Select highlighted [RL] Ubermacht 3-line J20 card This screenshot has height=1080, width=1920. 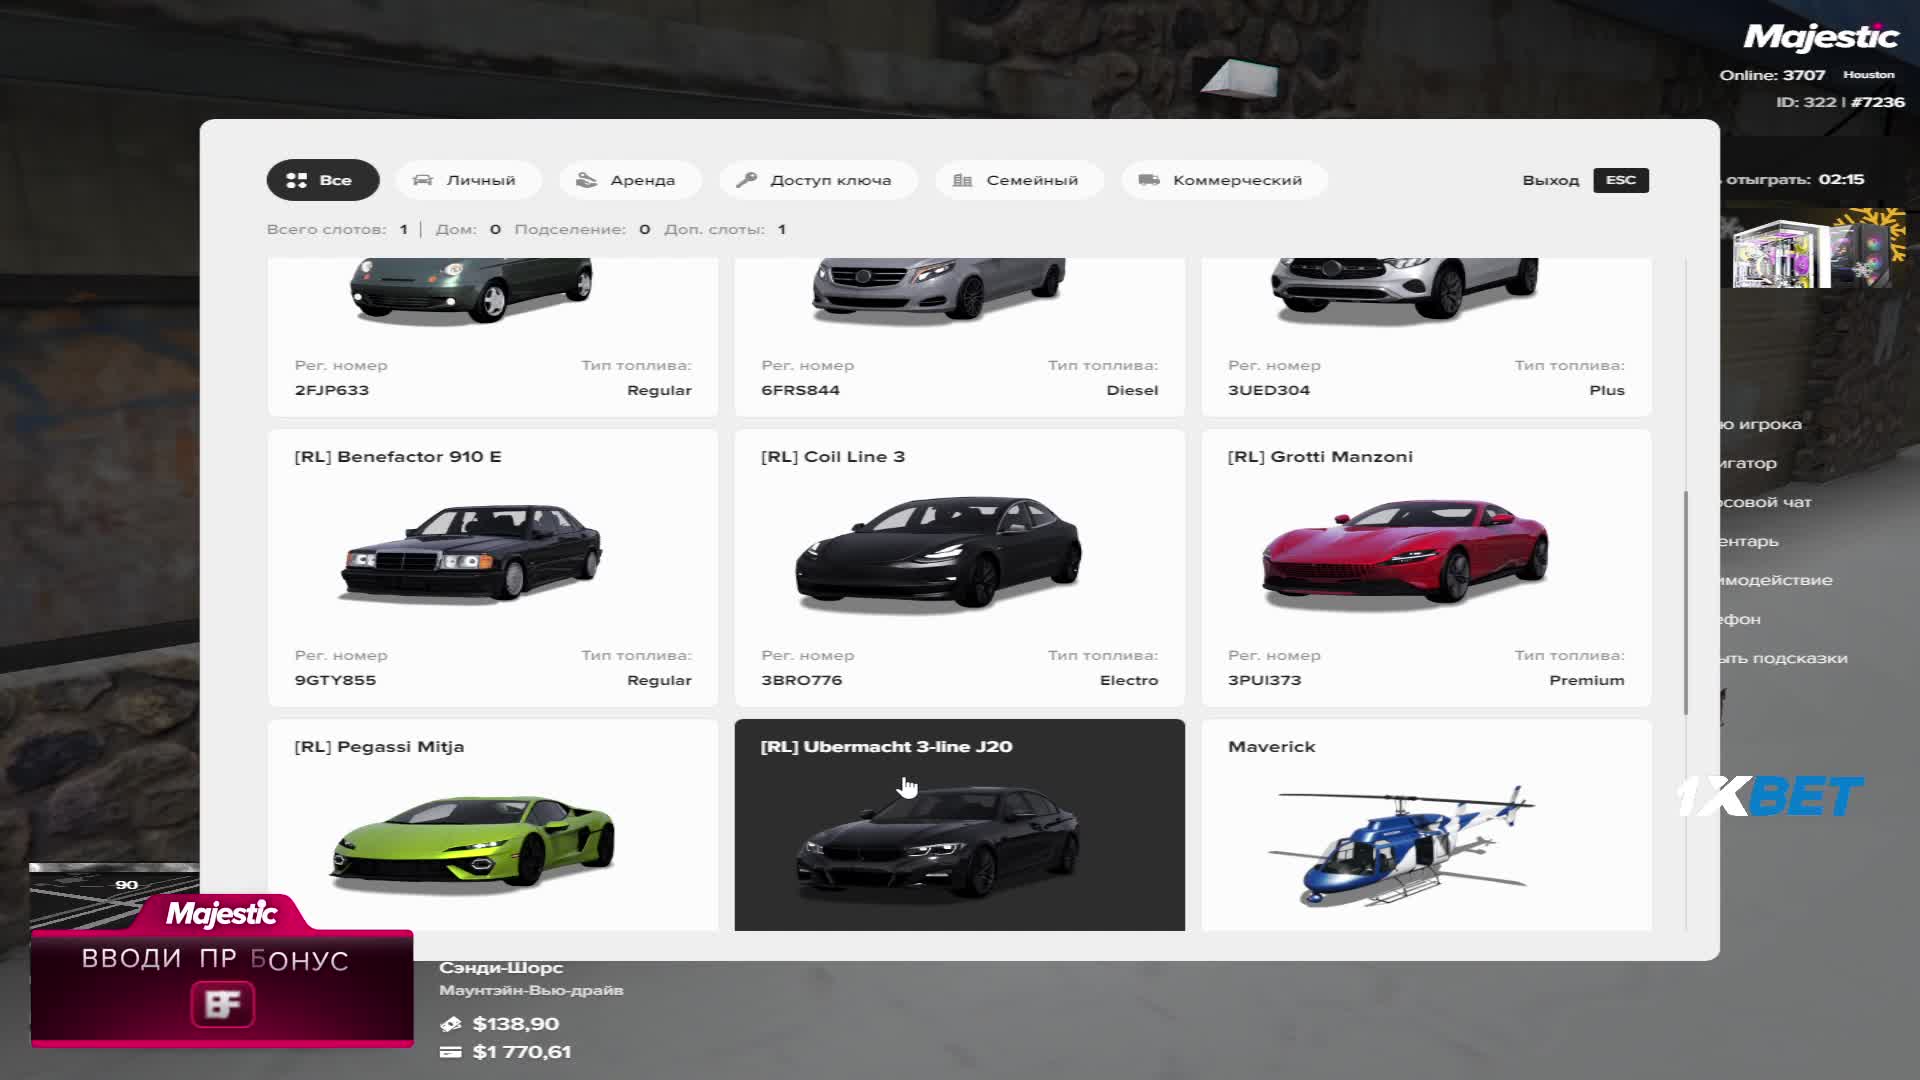click(959, 825)
